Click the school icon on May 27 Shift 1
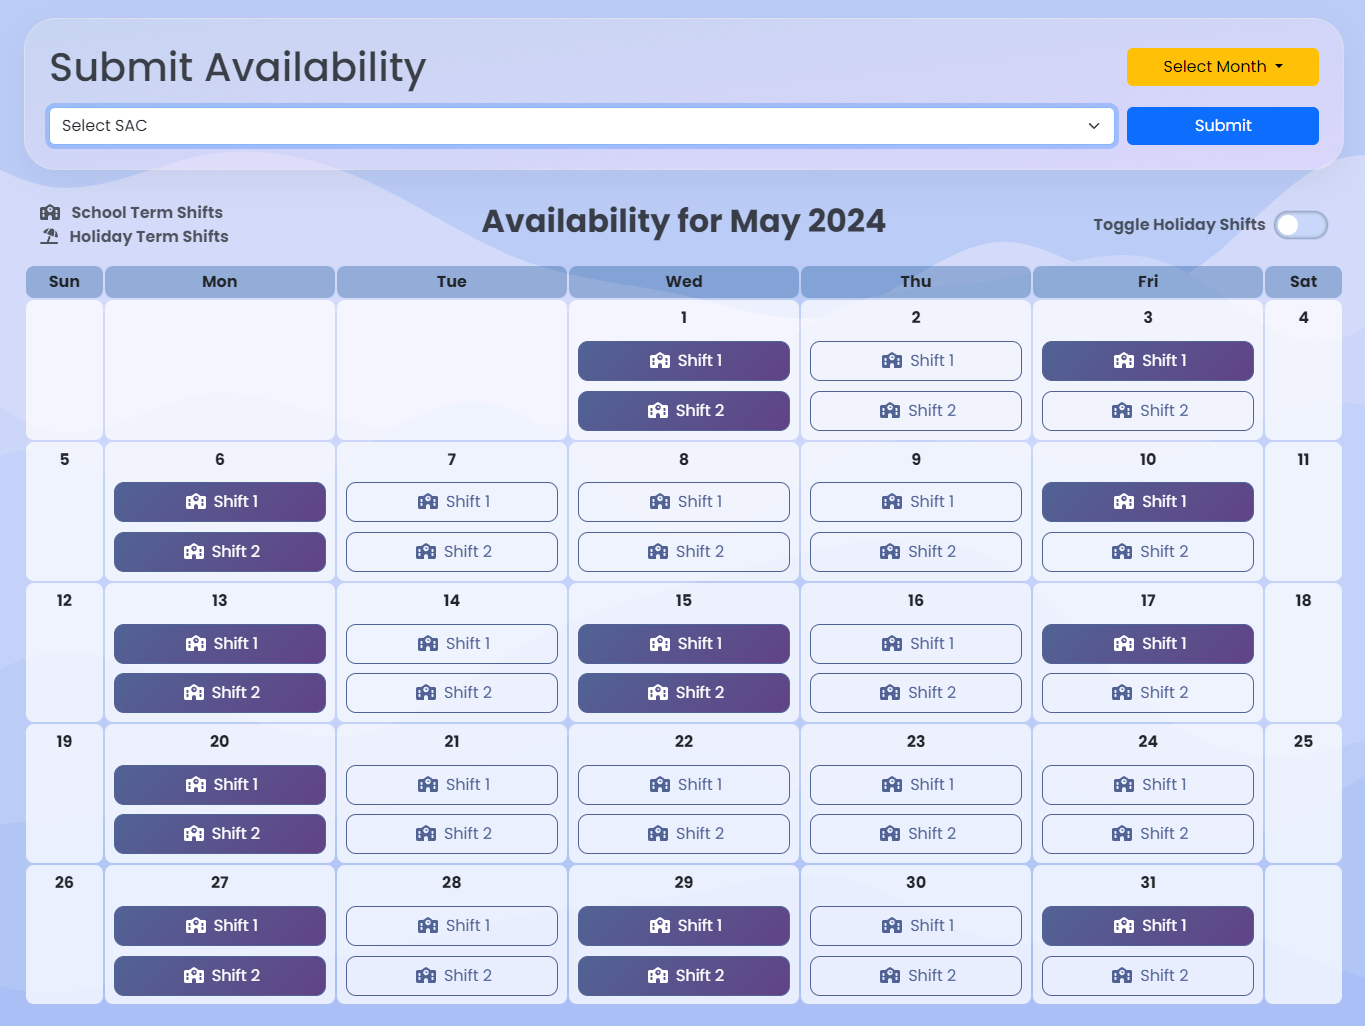The image size is (1365, 1026). coord(196,926)
